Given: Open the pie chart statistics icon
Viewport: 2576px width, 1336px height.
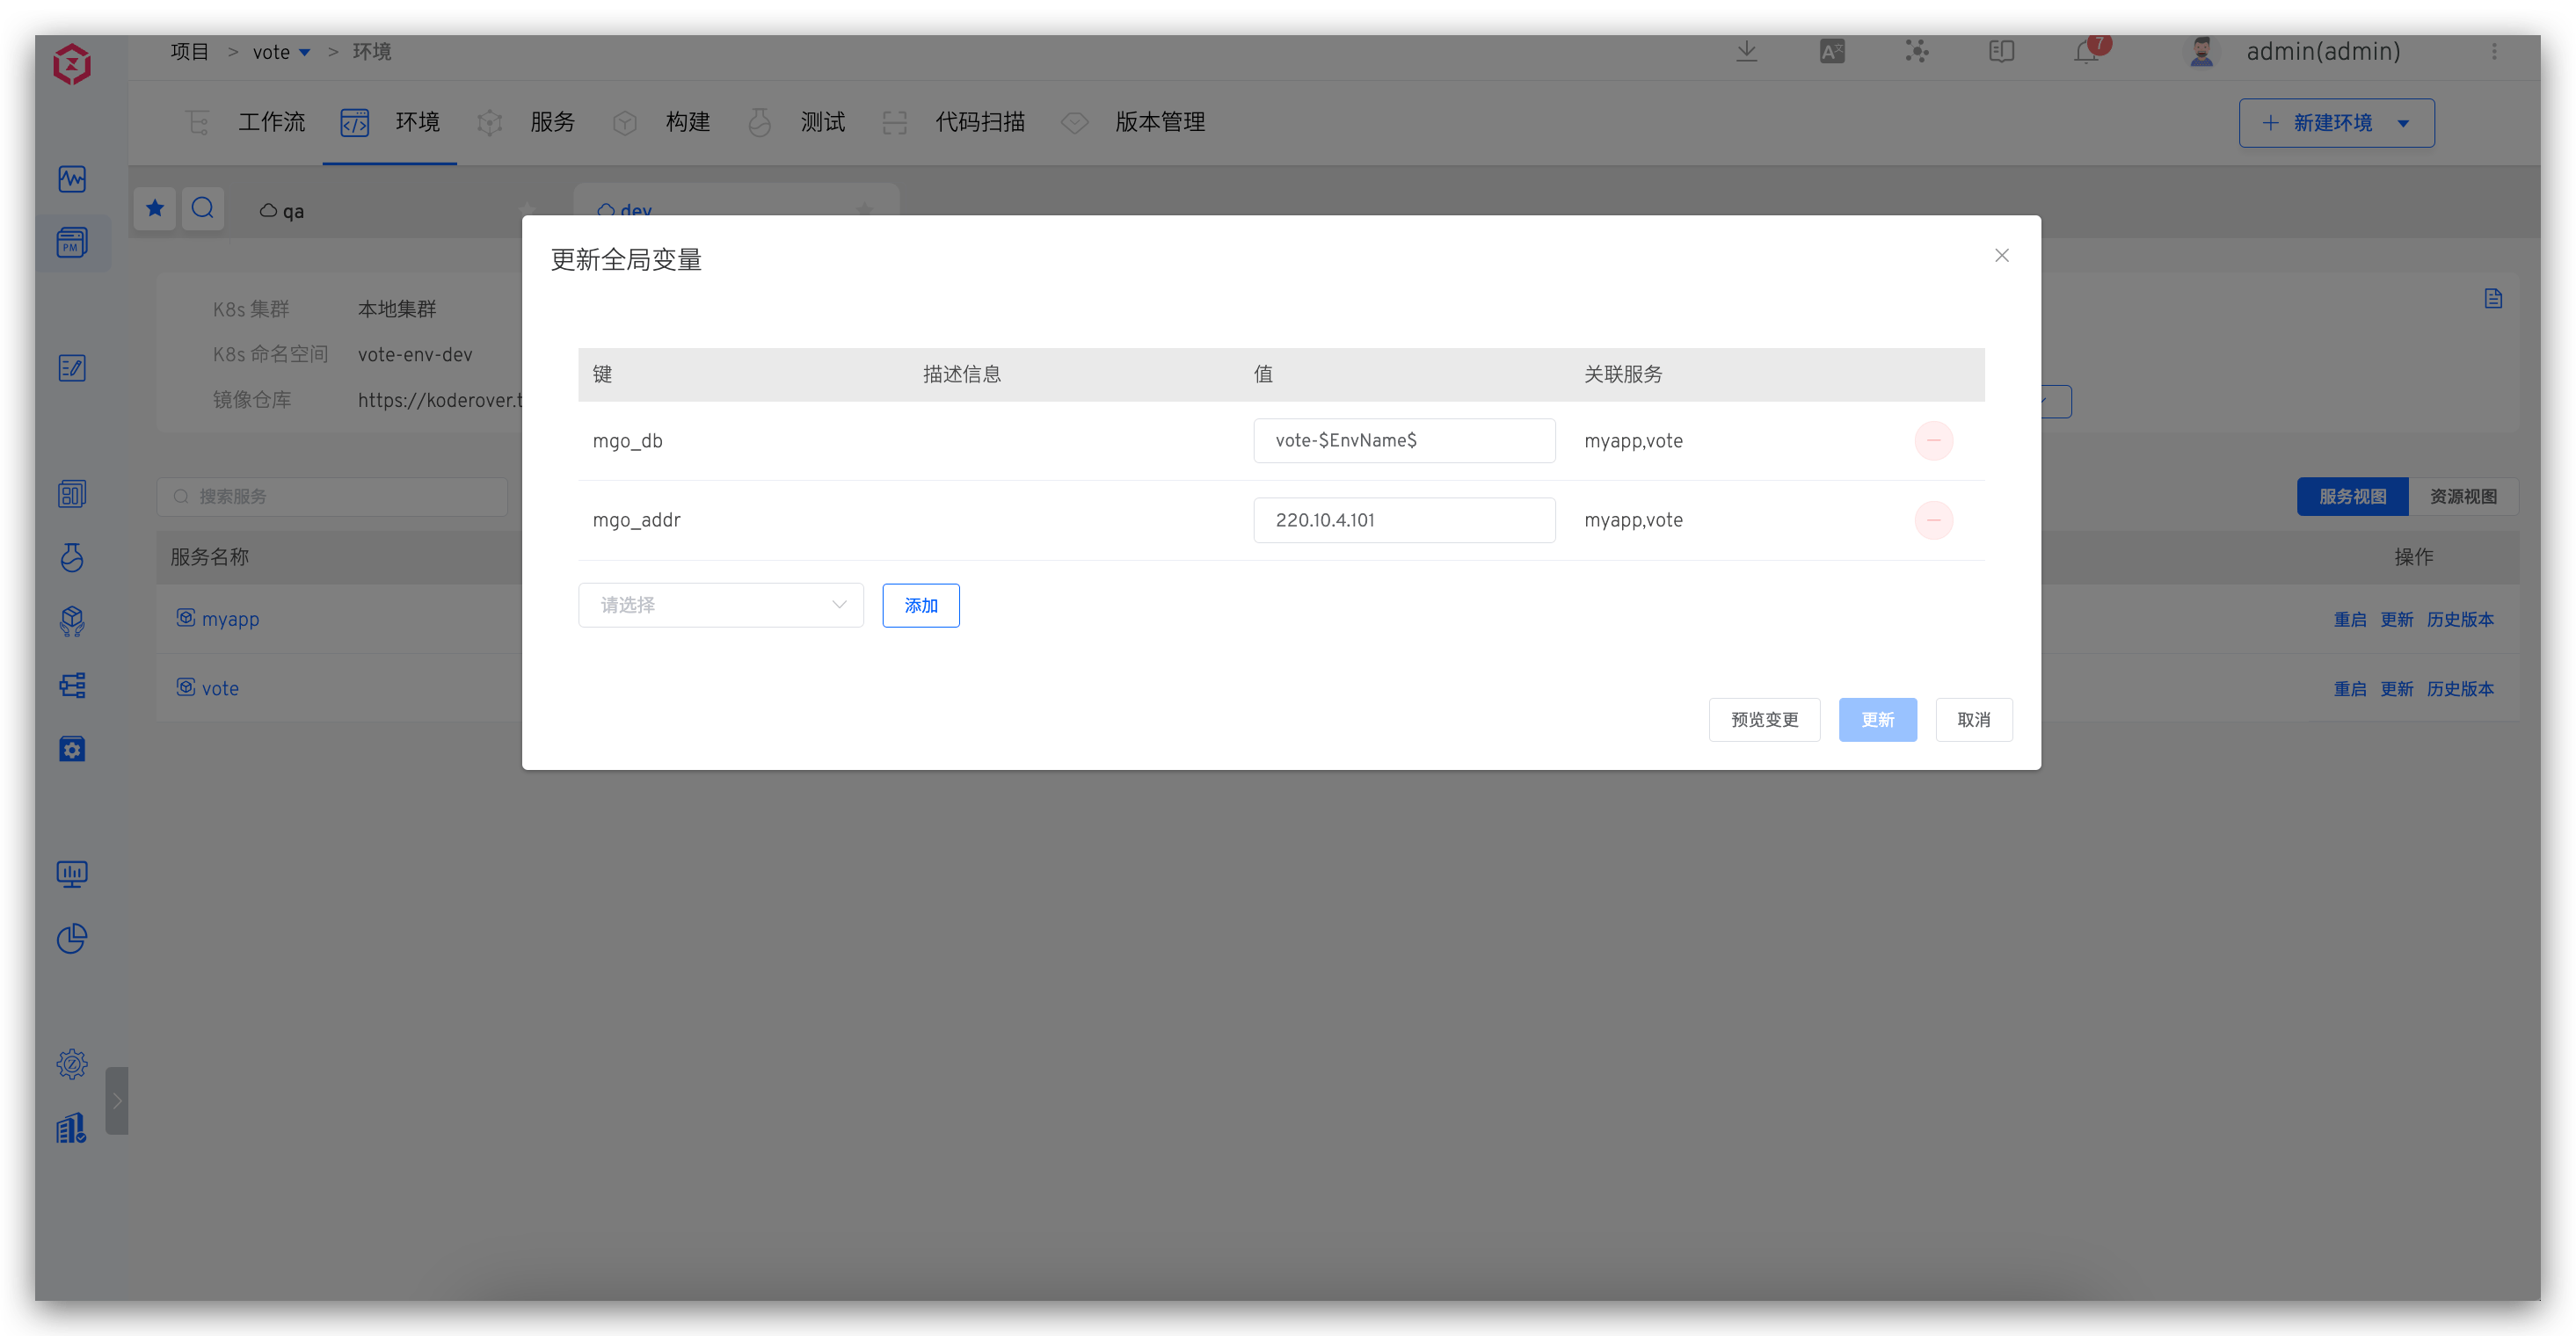Looking at the screenshot, I should pyautogui.click(x=72, y=938).
